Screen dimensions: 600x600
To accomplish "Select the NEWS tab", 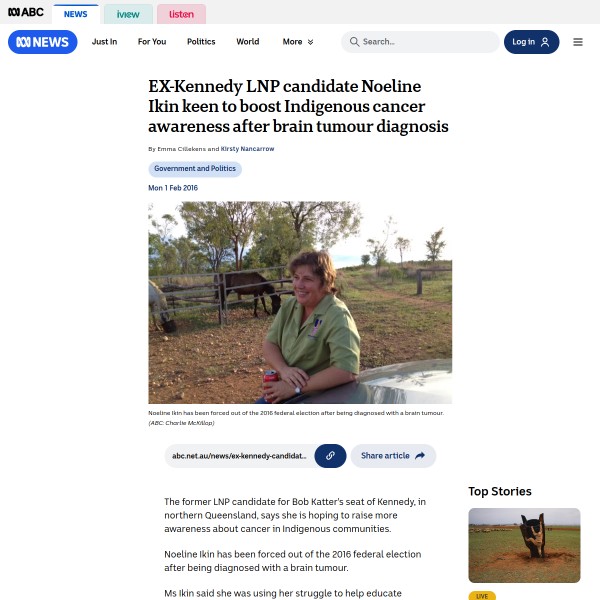I will (x=75, y=14).
